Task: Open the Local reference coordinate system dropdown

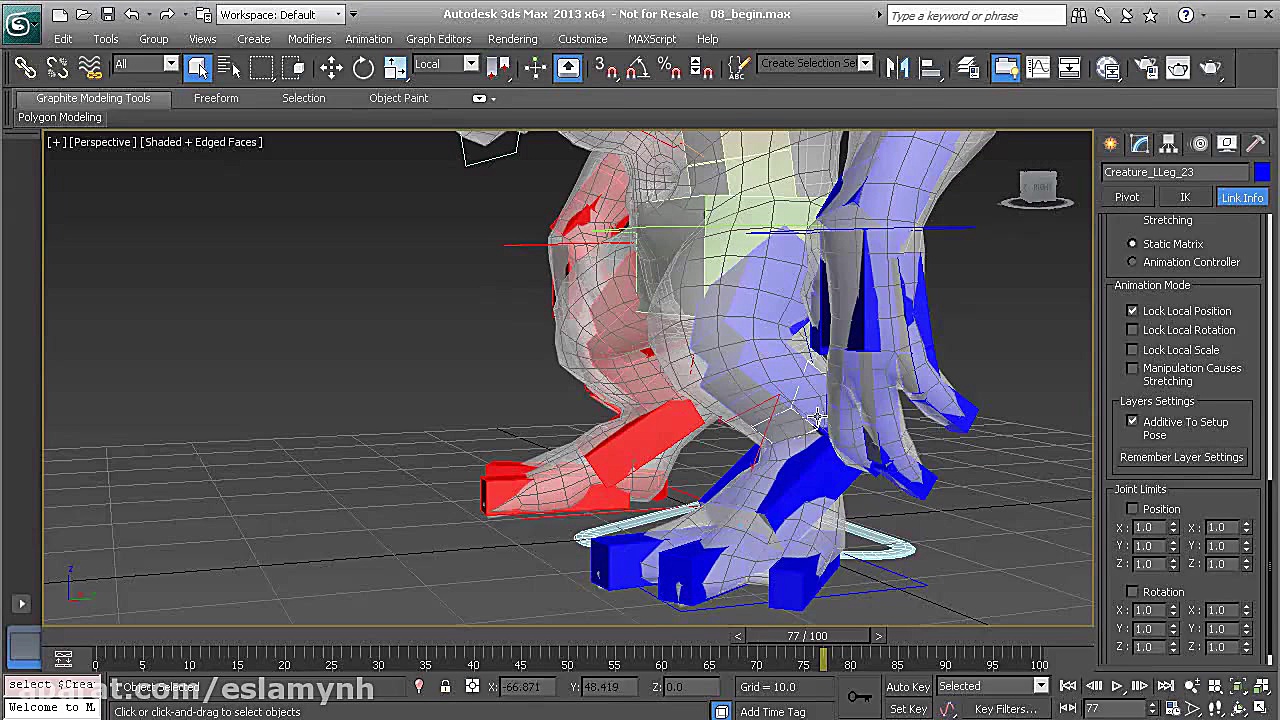Action: point(471,64)
